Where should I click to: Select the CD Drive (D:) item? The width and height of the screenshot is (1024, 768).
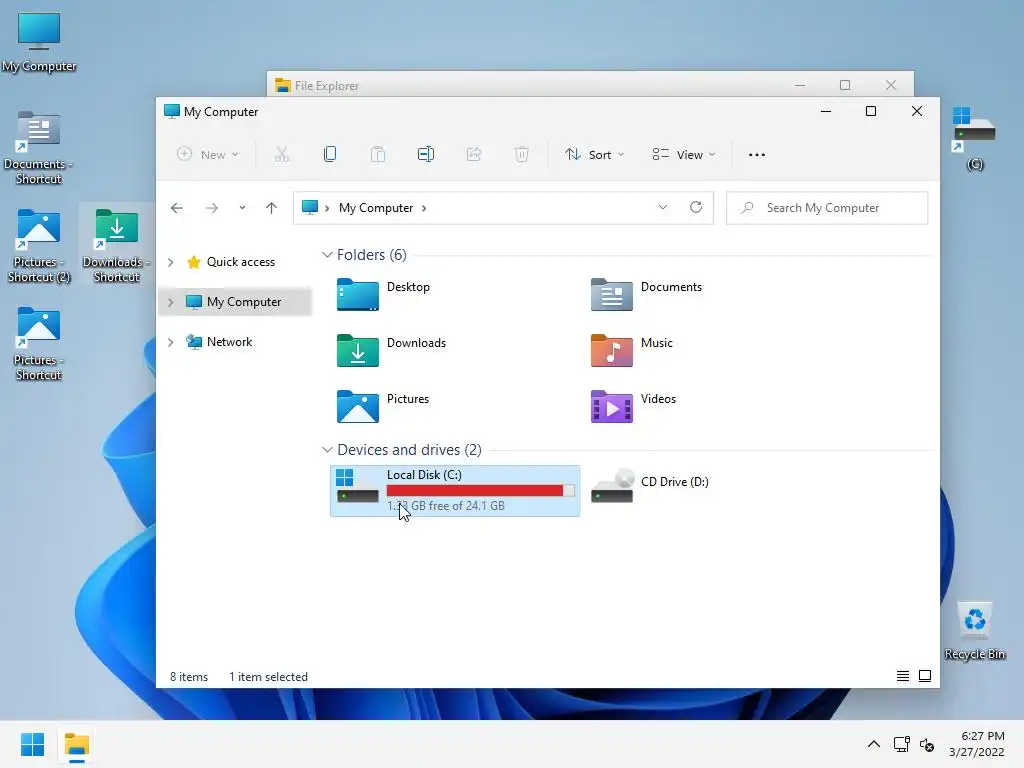(x=650, y=487)
